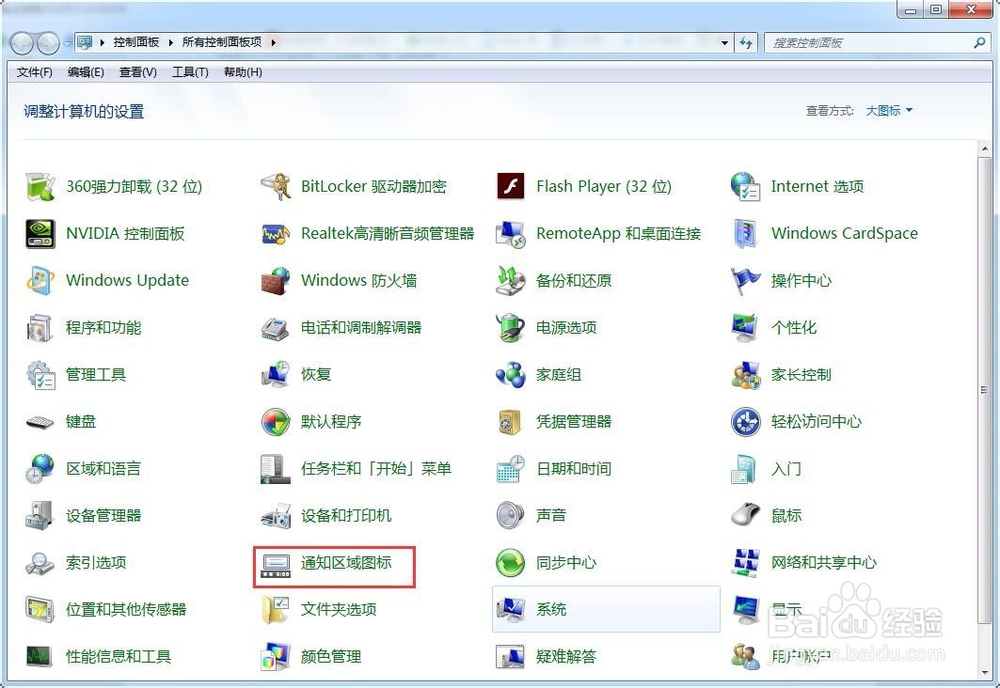Screen dimensions: 1000x688
Task: Open the 系统 item
Action: [606, 610]
